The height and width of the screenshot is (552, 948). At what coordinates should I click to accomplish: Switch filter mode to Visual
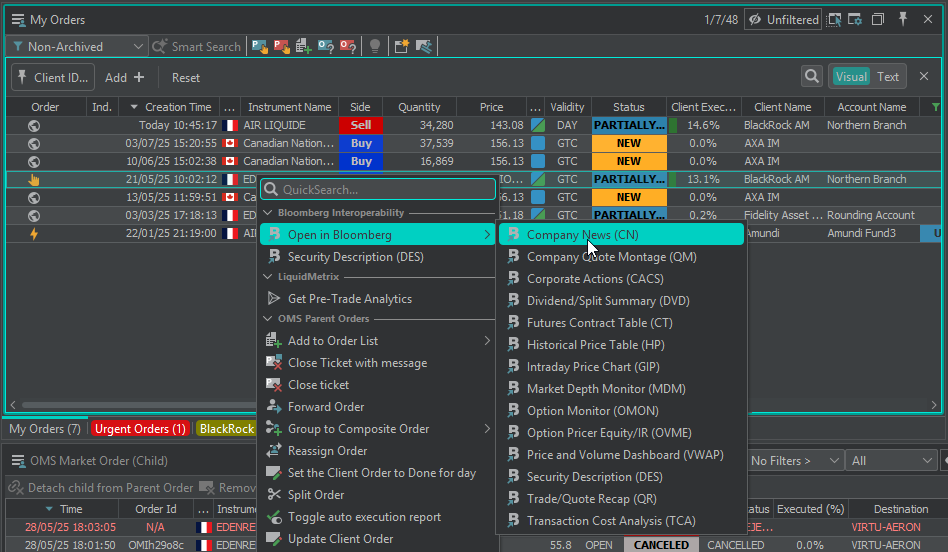pos(851,77)
